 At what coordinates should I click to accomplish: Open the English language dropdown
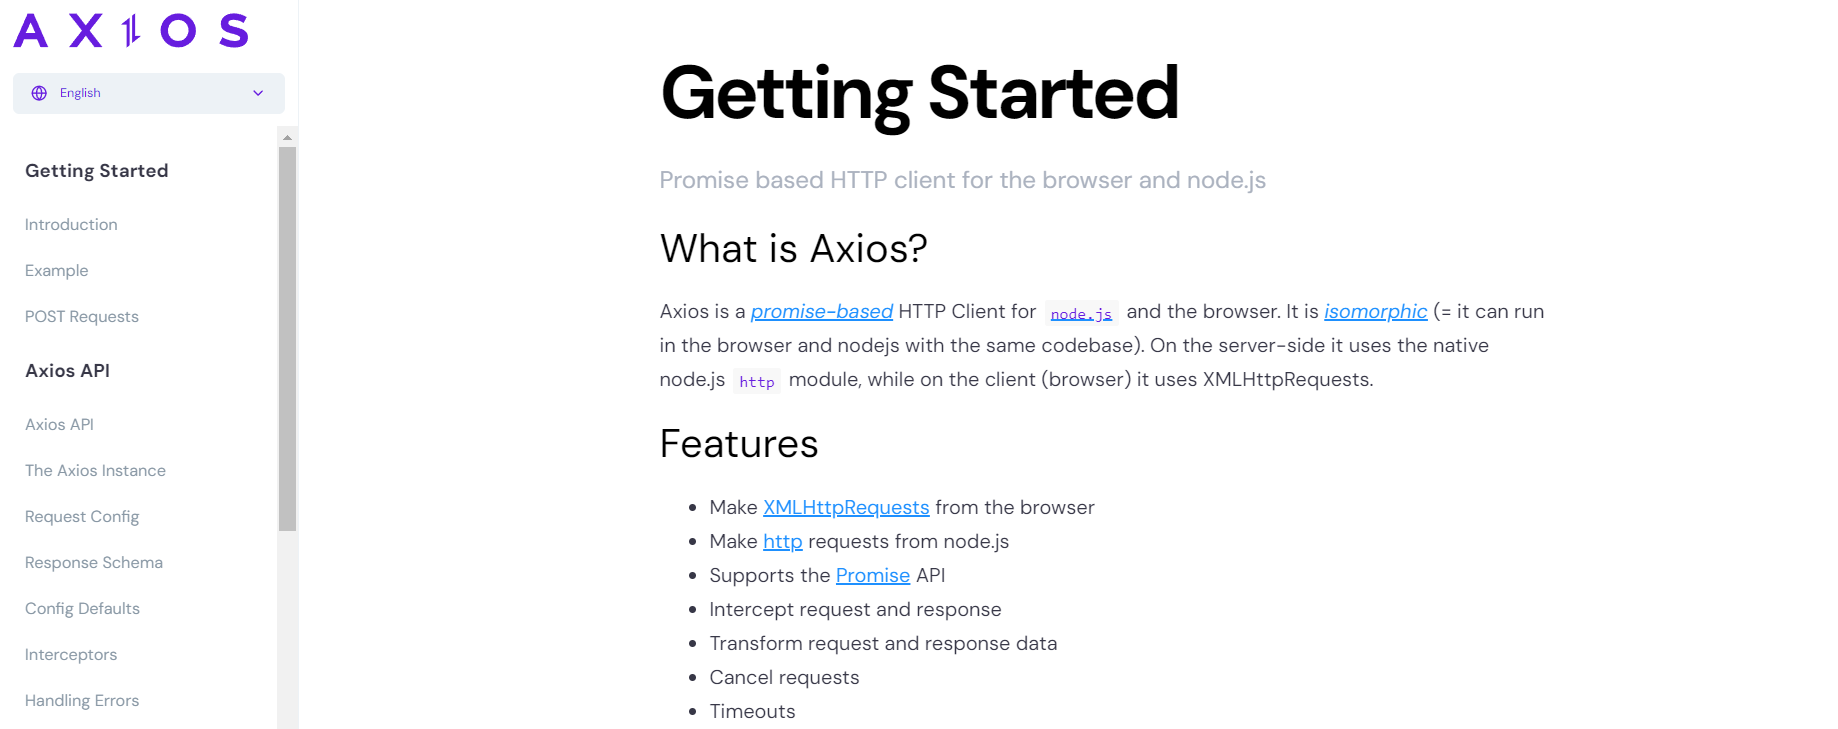coord(148,92)
